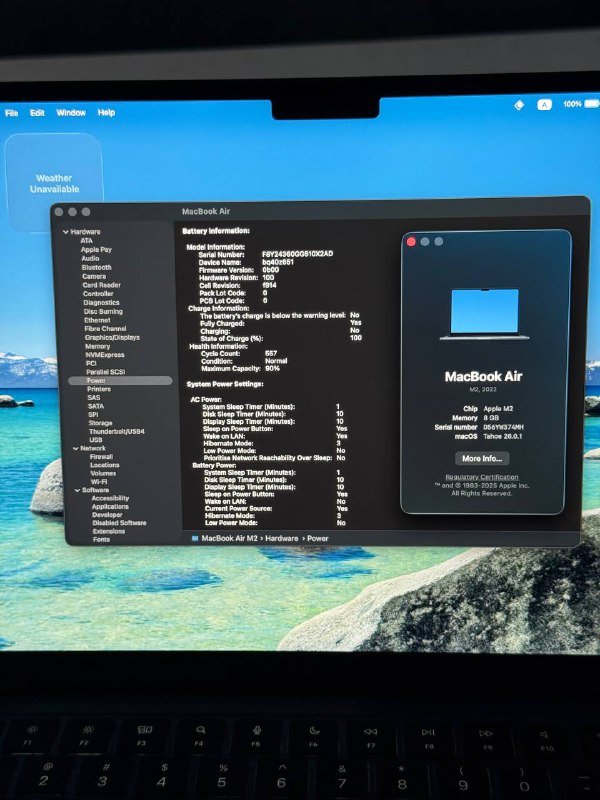
Task: Select SATA in the sidebar
Action: 95,406
